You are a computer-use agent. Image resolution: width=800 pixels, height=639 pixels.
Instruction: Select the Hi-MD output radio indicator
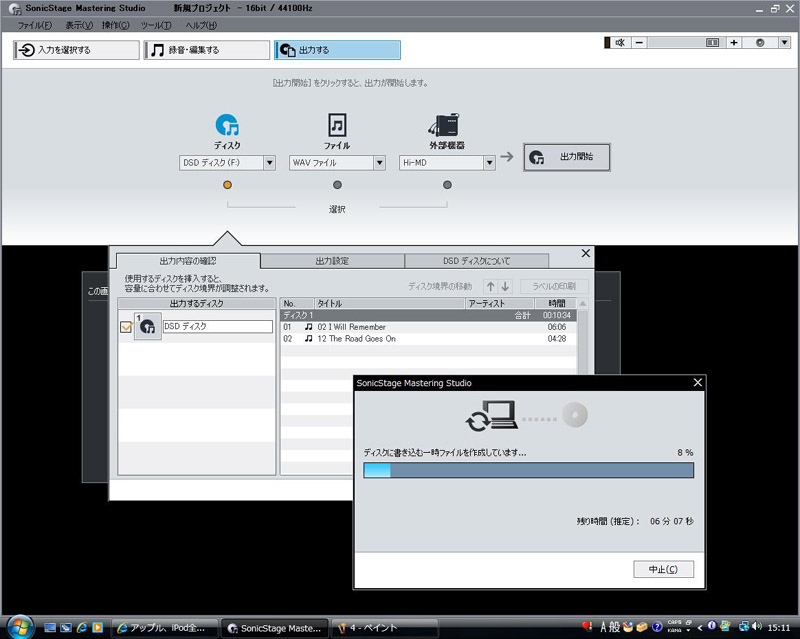tap(447, 184)
